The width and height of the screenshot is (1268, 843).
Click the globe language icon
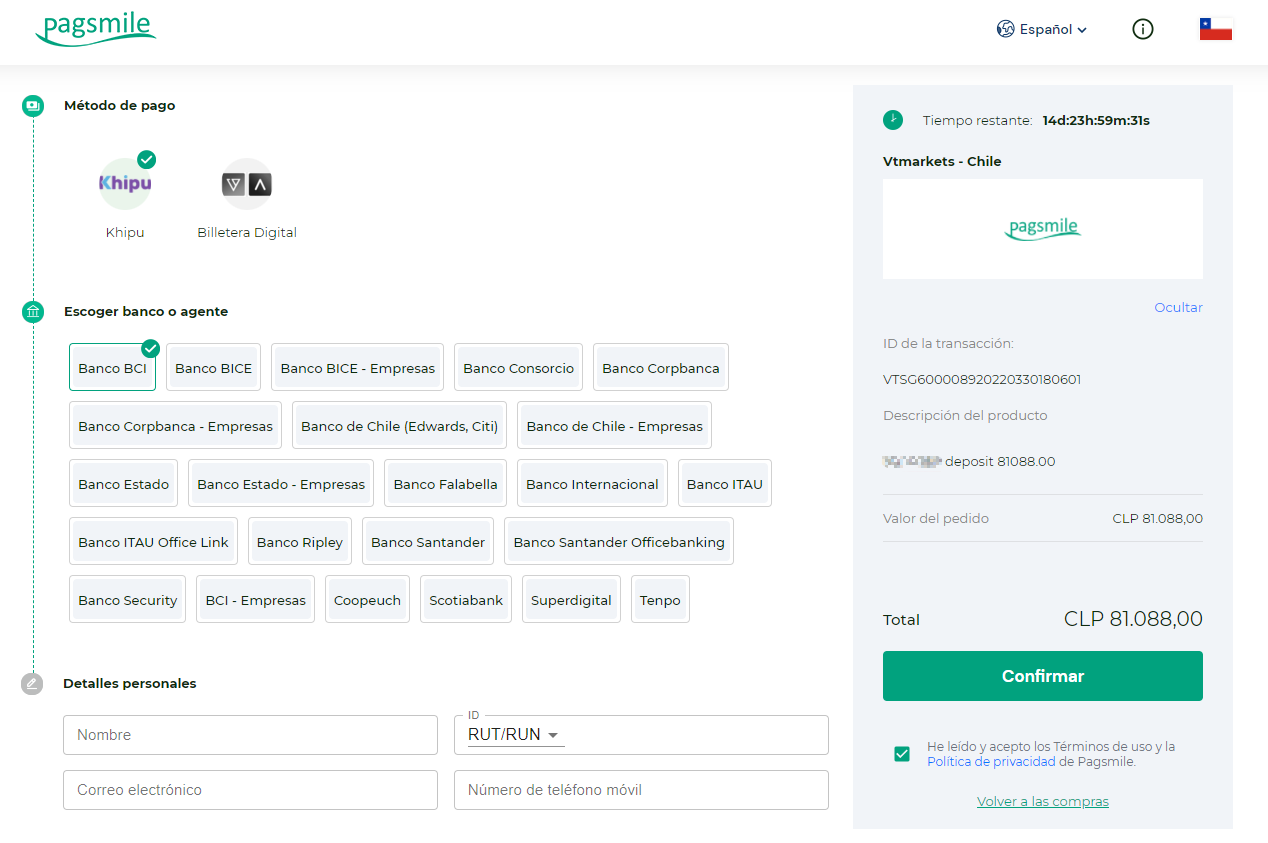[1005, 30]
